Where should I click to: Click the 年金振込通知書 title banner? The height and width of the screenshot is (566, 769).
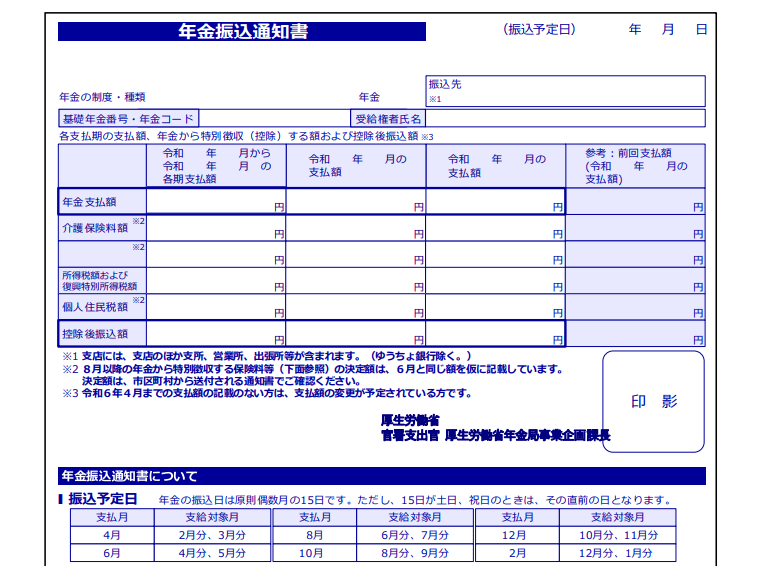(242, 31)
